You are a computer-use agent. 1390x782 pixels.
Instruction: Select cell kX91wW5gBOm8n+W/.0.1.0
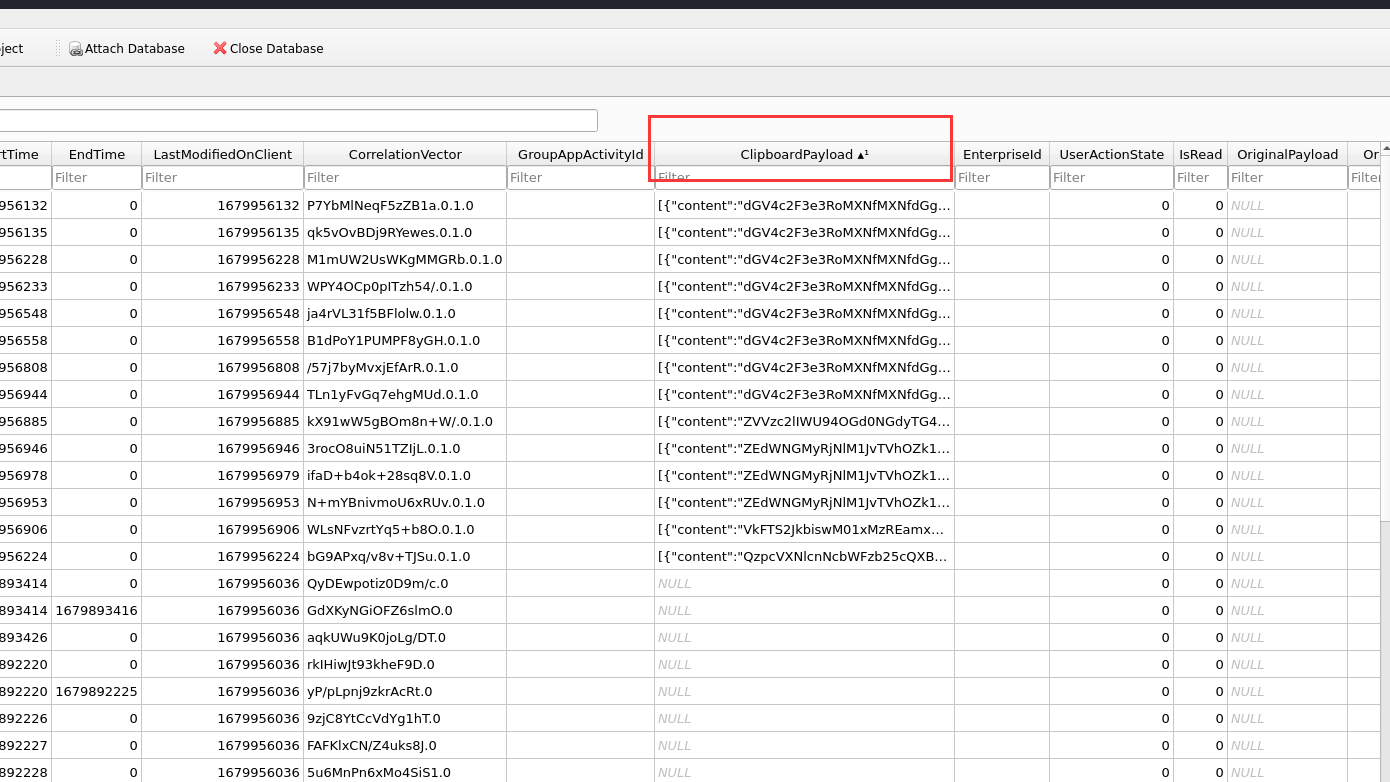[x=405, y=421]
